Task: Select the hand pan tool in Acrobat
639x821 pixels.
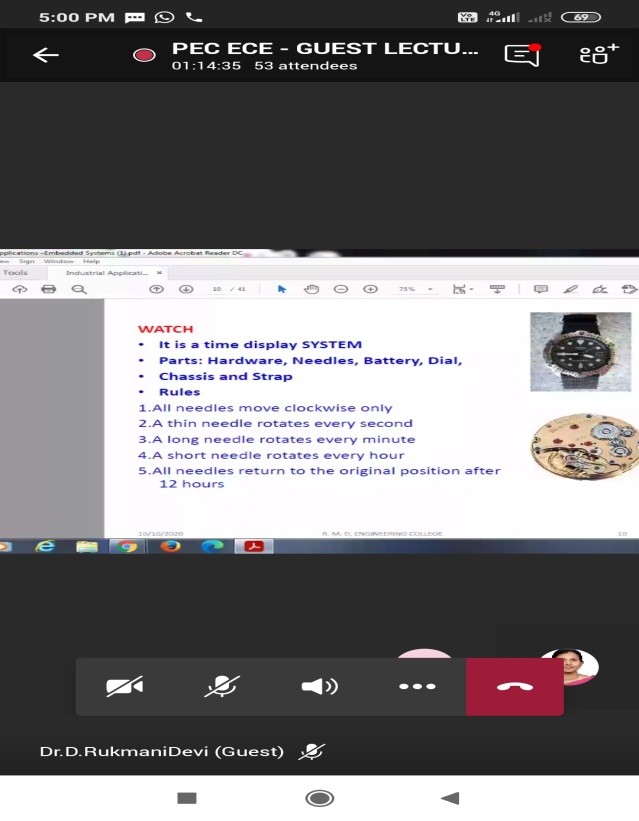Action: click(311, 289)
